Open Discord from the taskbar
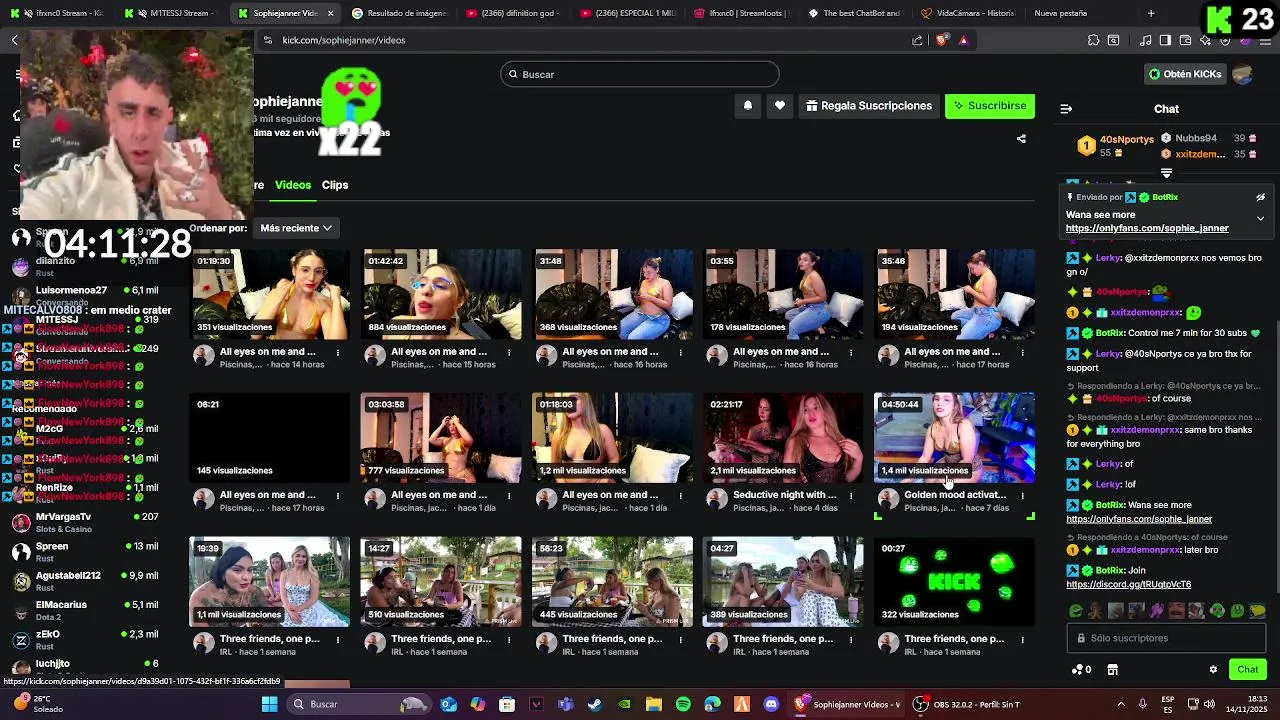 pos(771,704)
